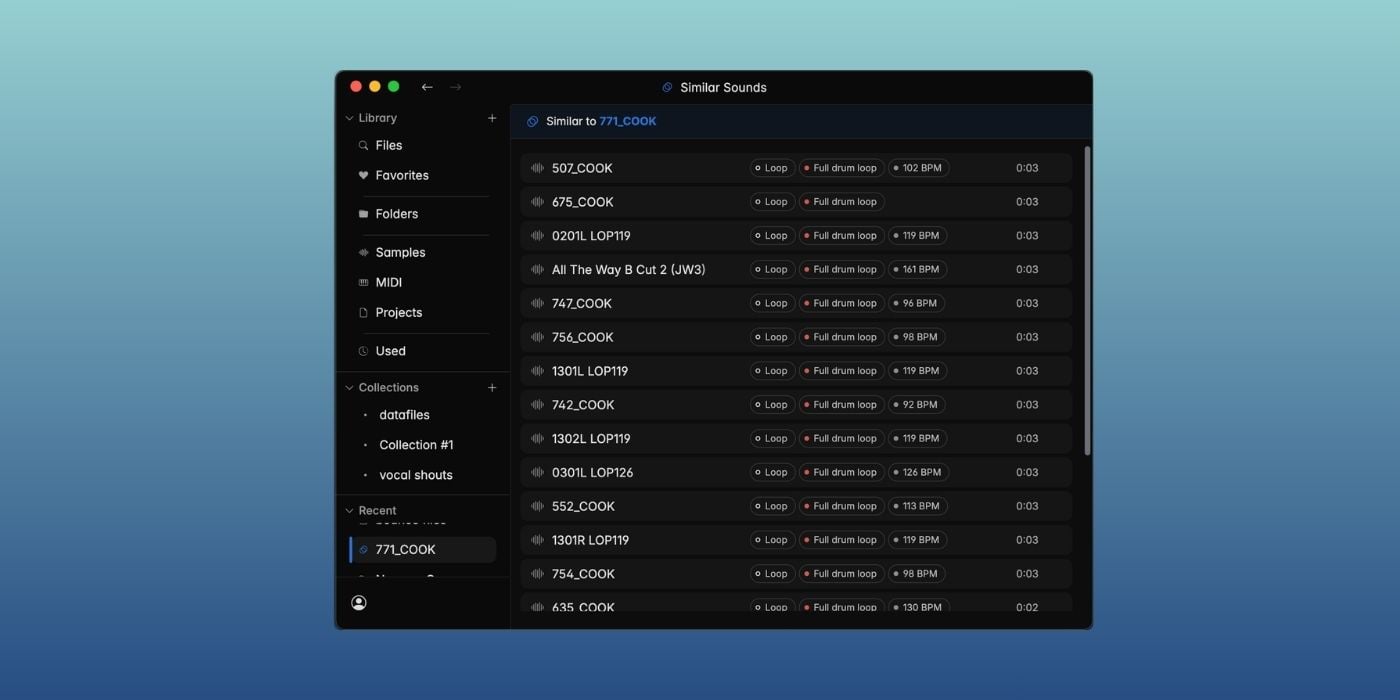Add a new collection with plus icon

(492, 388)
